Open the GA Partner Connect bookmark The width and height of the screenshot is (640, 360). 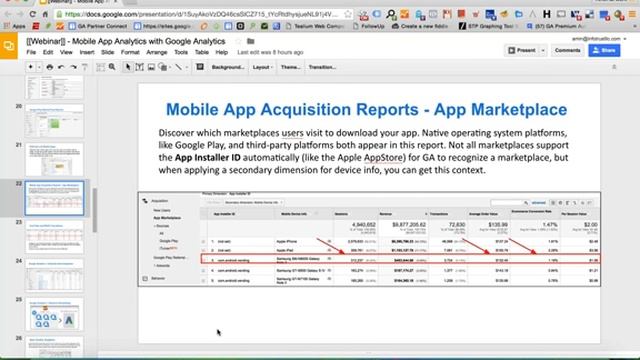tap(98, 26)
